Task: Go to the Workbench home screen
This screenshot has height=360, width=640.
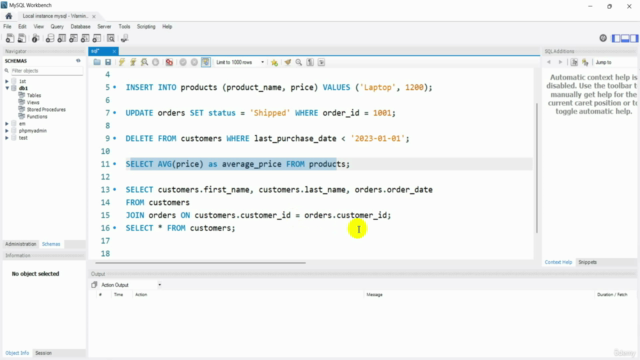Action: 9,16
